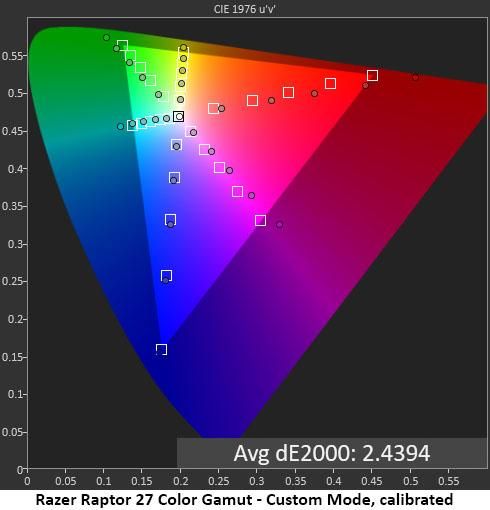This screenshot has height=510, width=490.
Task: Click the outermost measured magenta dot
Action: 280,225
